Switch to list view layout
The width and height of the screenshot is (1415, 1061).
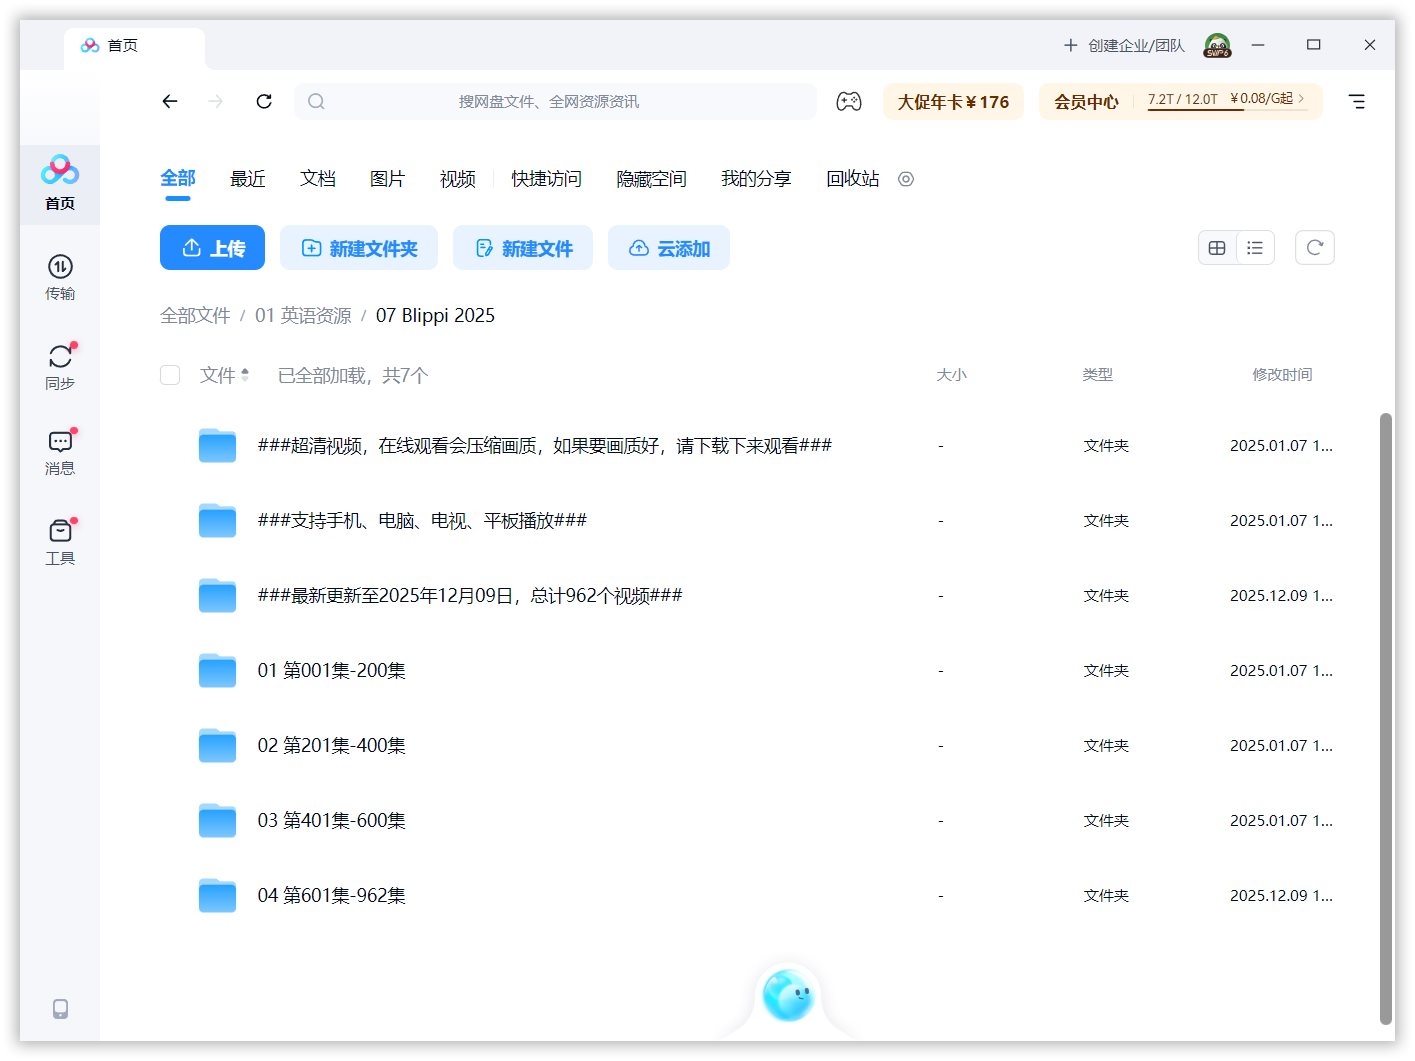[x=1255, y=247]
